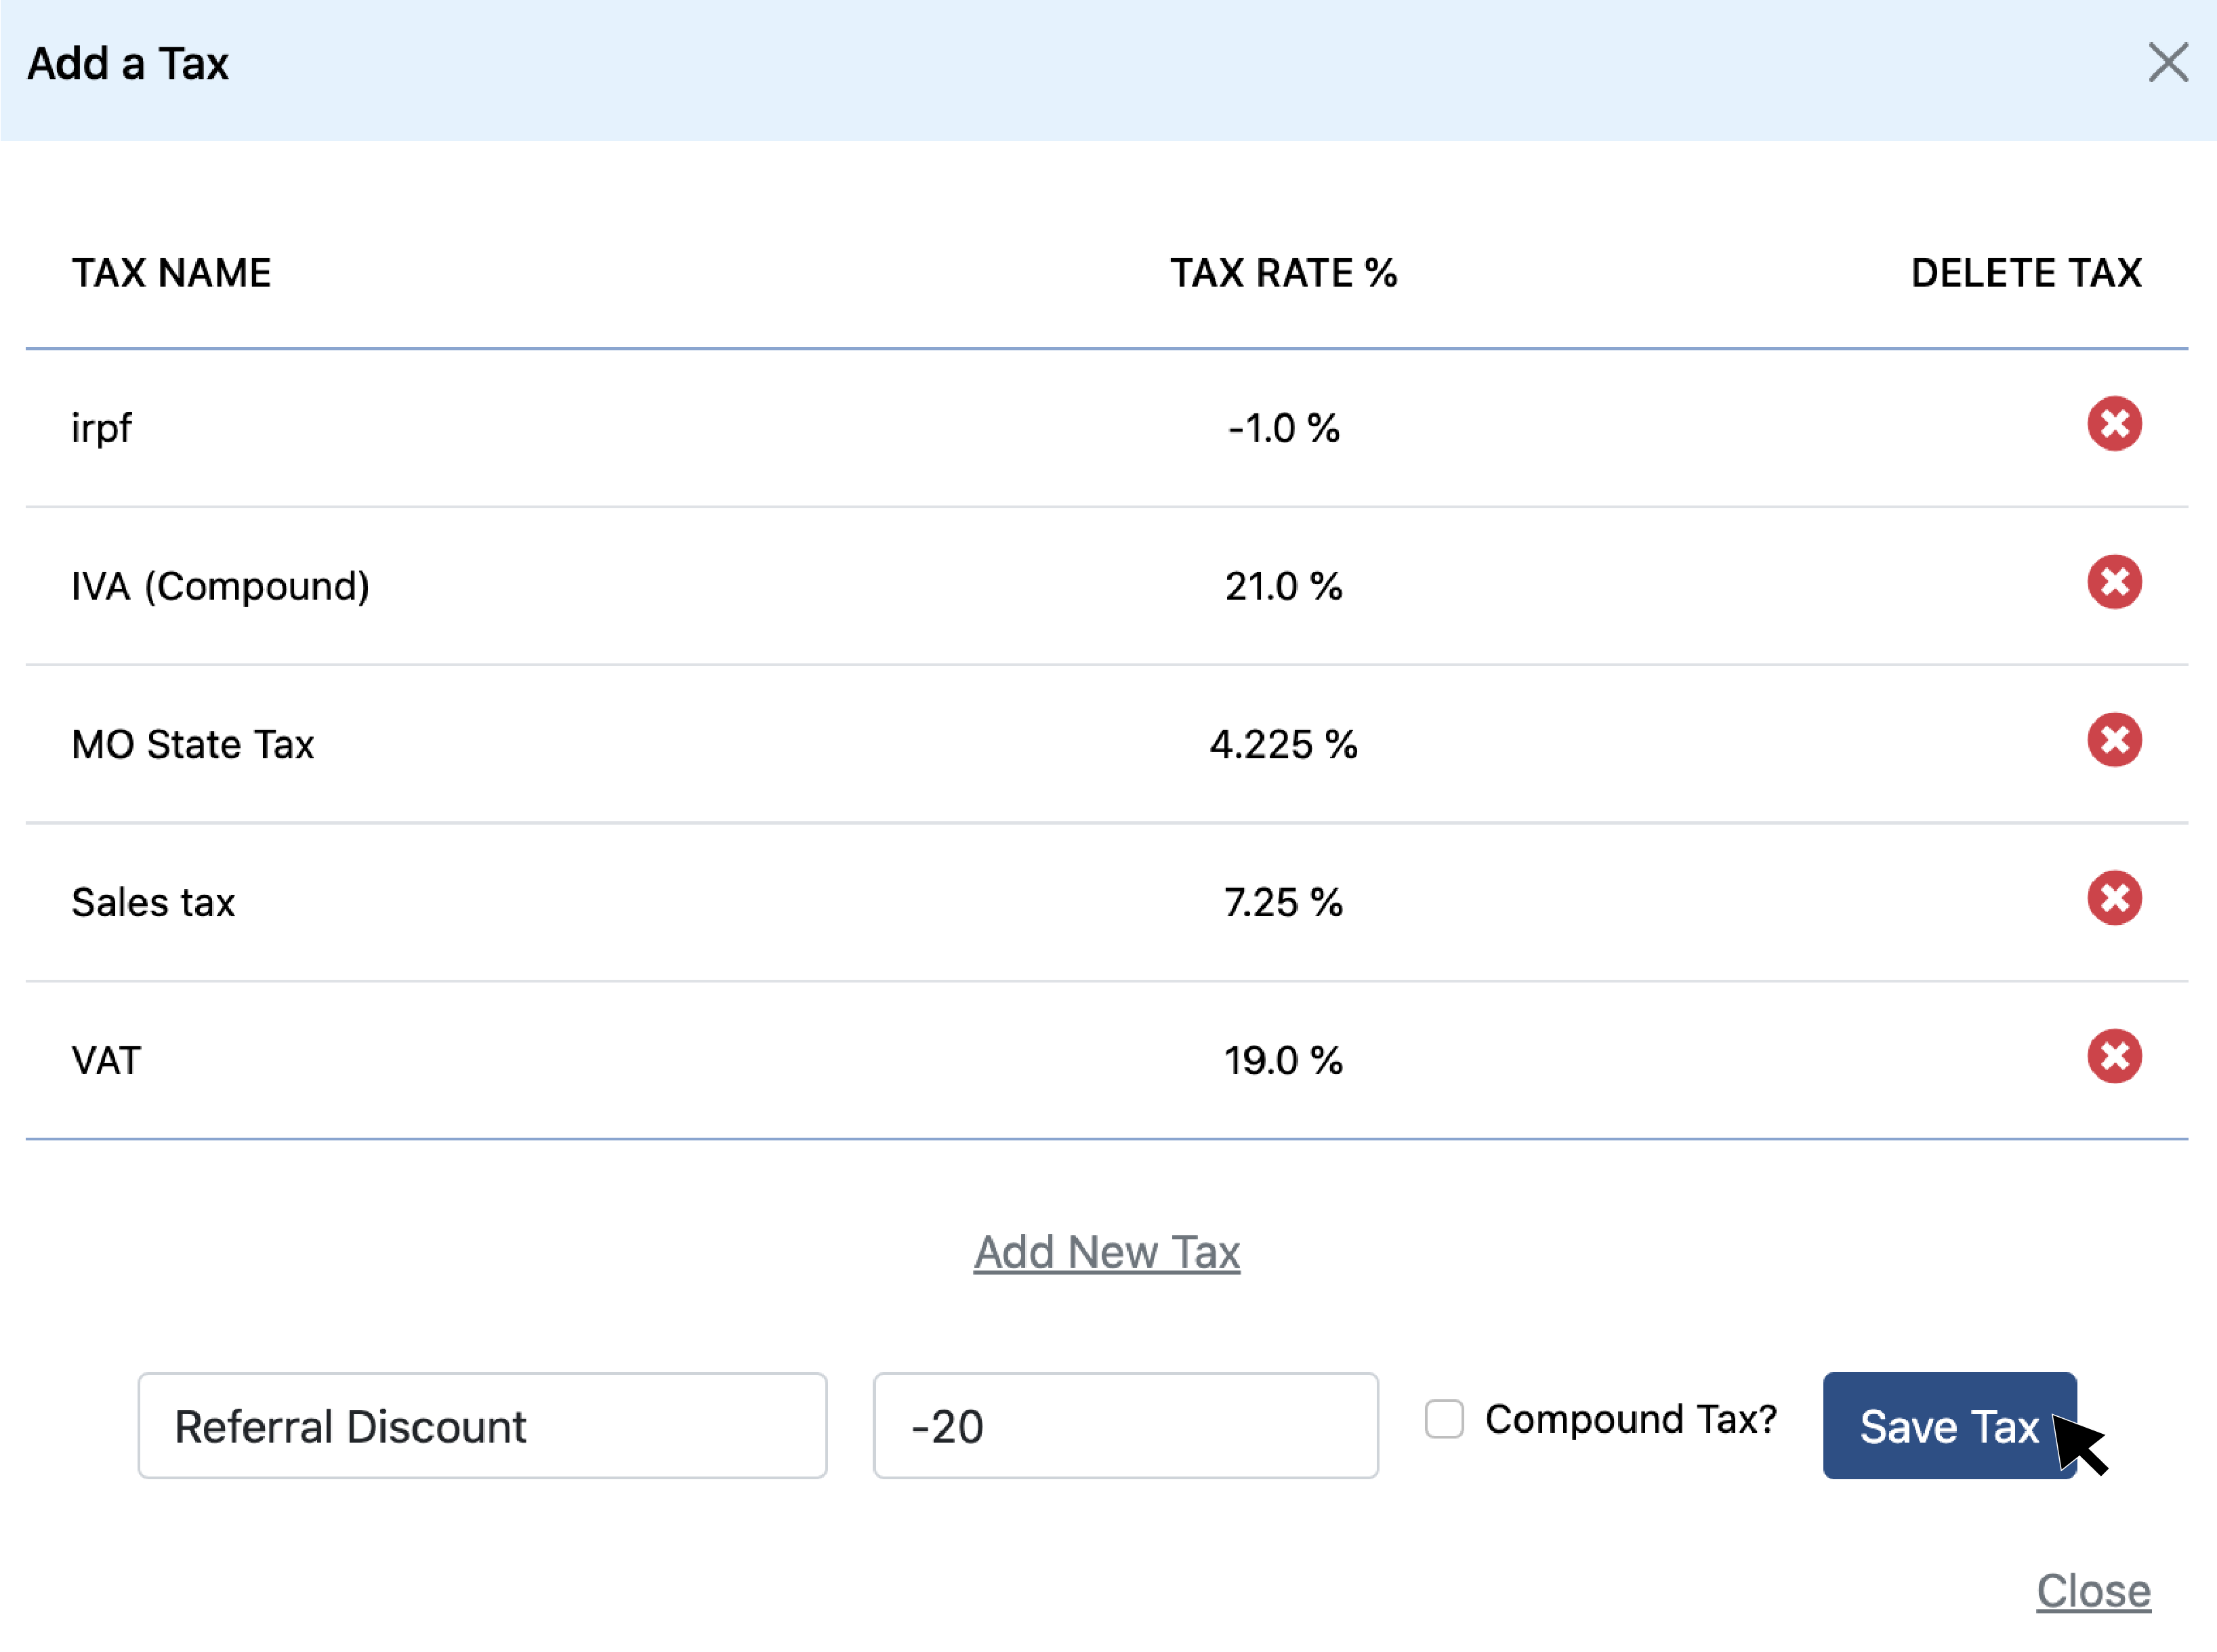Click the Compound Tax? label

pyautogui.click(x=1631, y=1419)
